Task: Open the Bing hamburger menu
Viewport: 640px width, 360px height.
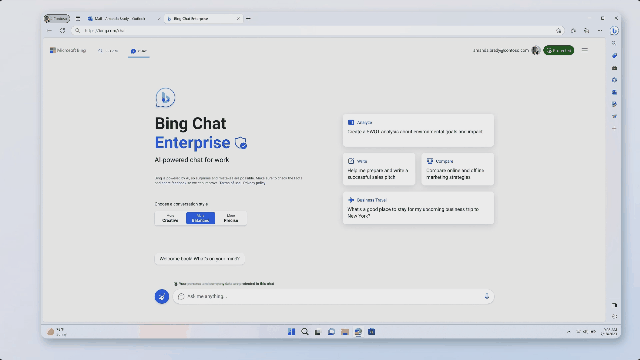Action: [x=585, y=50]
